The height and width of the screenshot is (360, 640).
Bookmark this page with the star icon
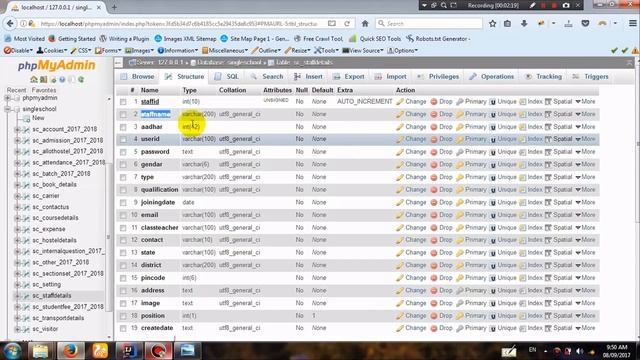click(x=493, y=24)
